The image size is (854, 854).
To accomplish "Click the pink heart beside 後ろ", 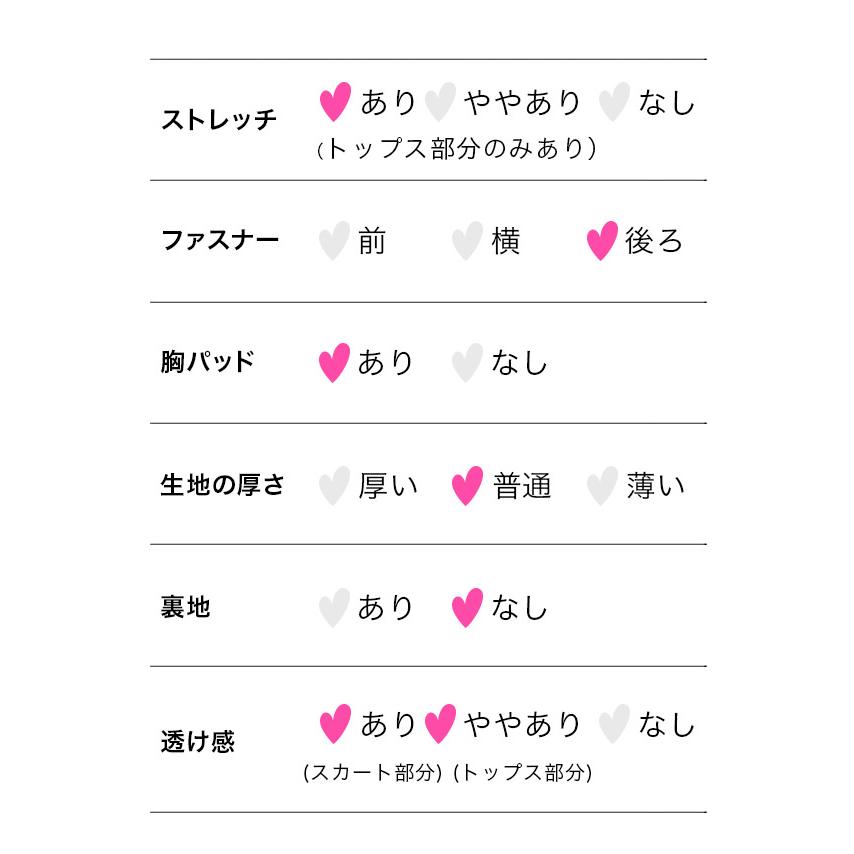I will (x=601, y=241).
